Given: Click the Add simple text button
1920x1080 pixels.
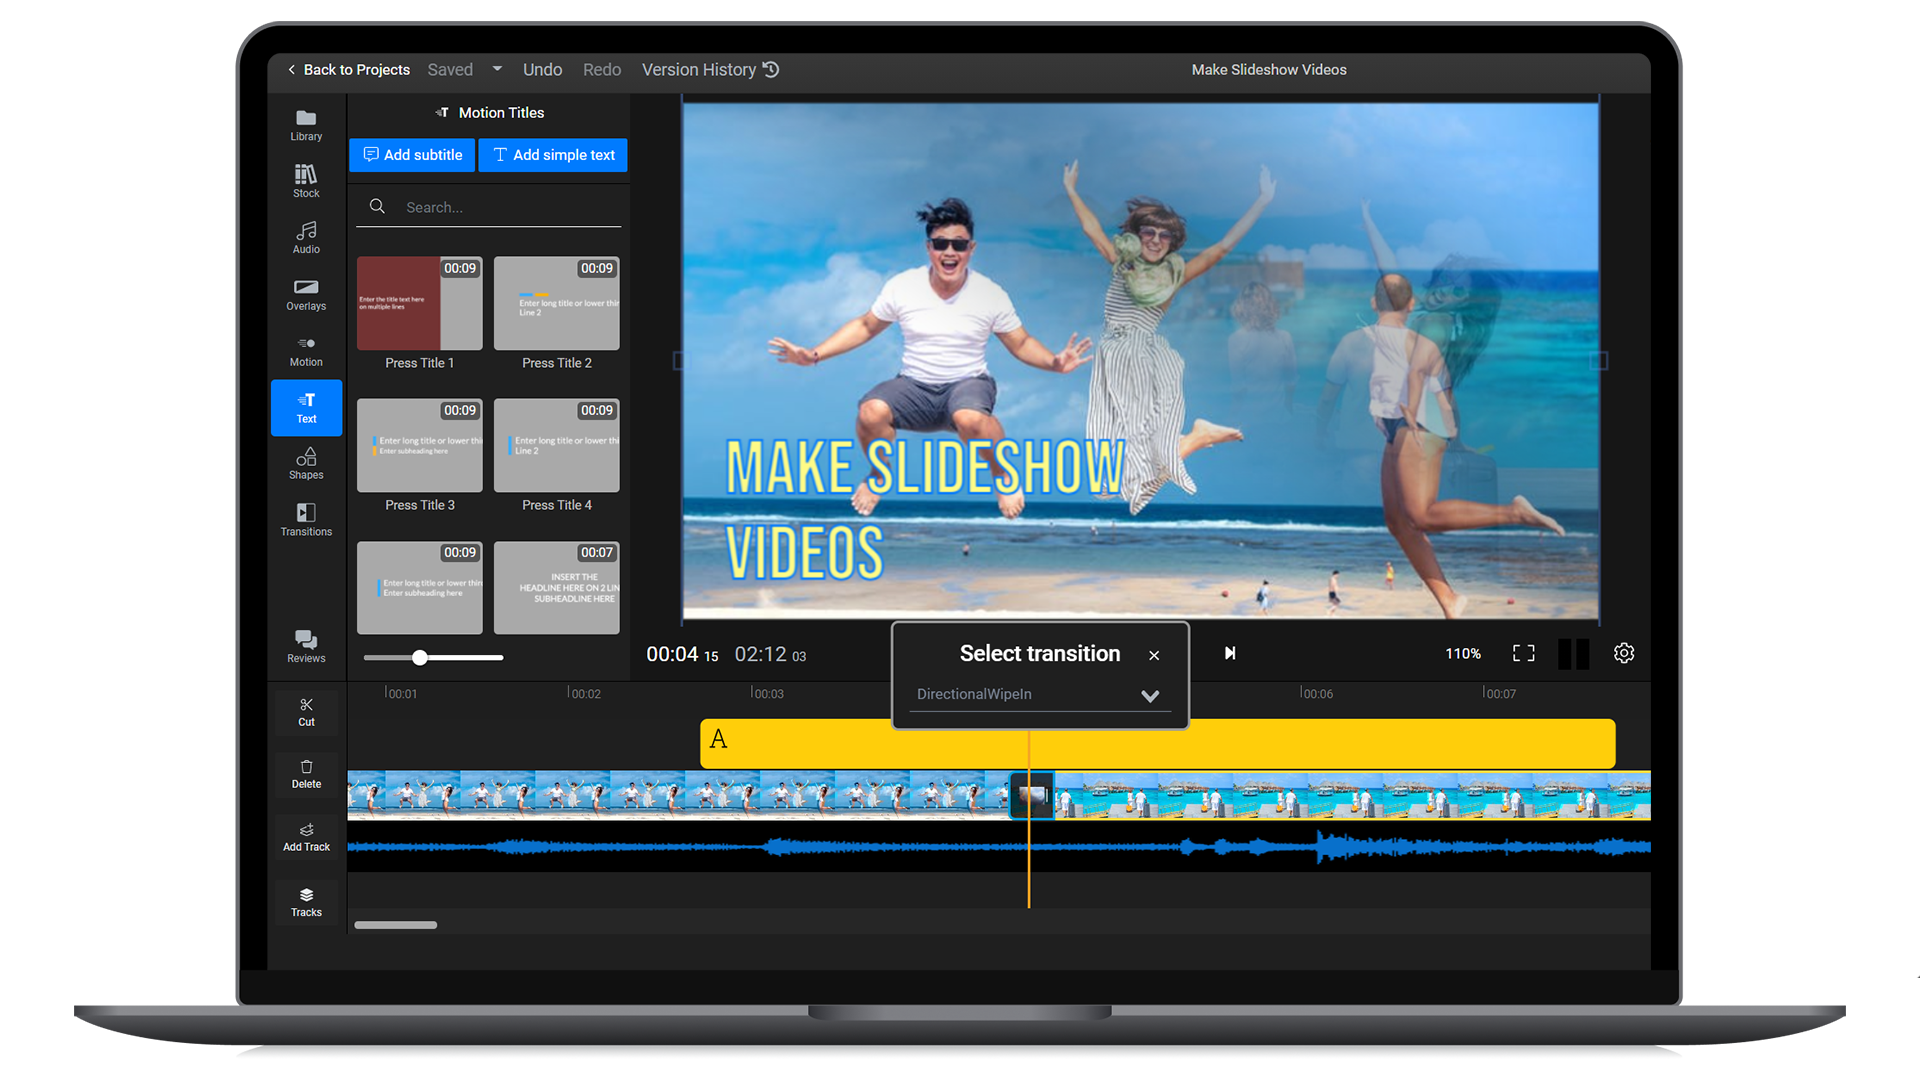Looking at the screenshot, I should (553, 155).
